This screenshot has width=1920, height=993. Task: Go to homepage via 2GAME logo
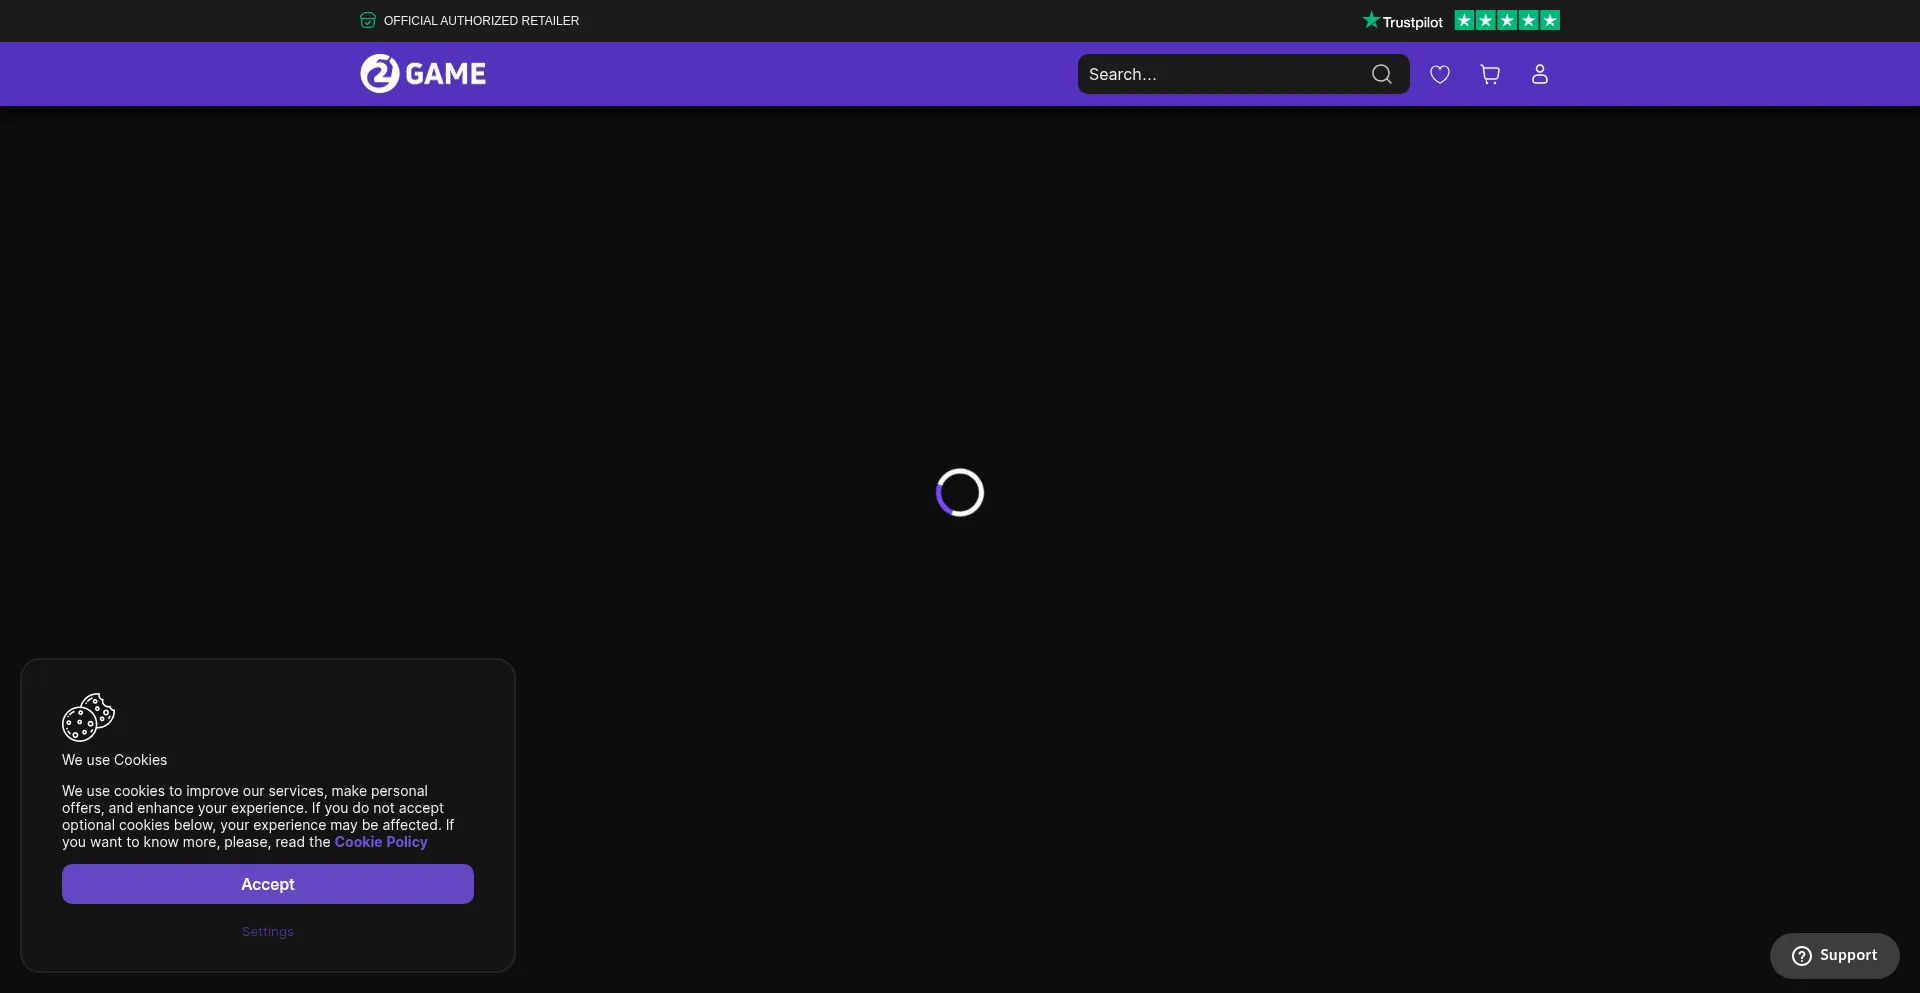pos(423,73)
